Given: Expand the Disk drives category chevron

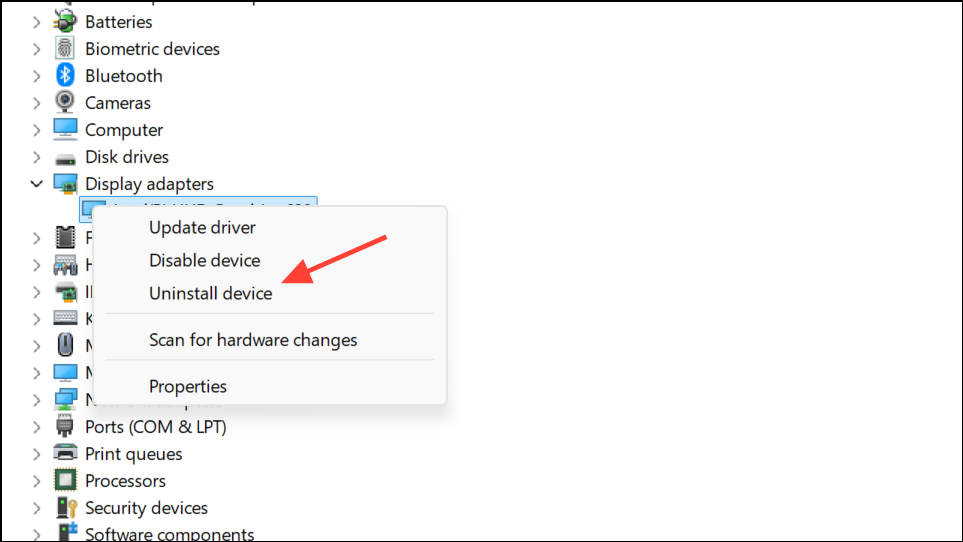Looking at the screenshot, I should point(37,157).
